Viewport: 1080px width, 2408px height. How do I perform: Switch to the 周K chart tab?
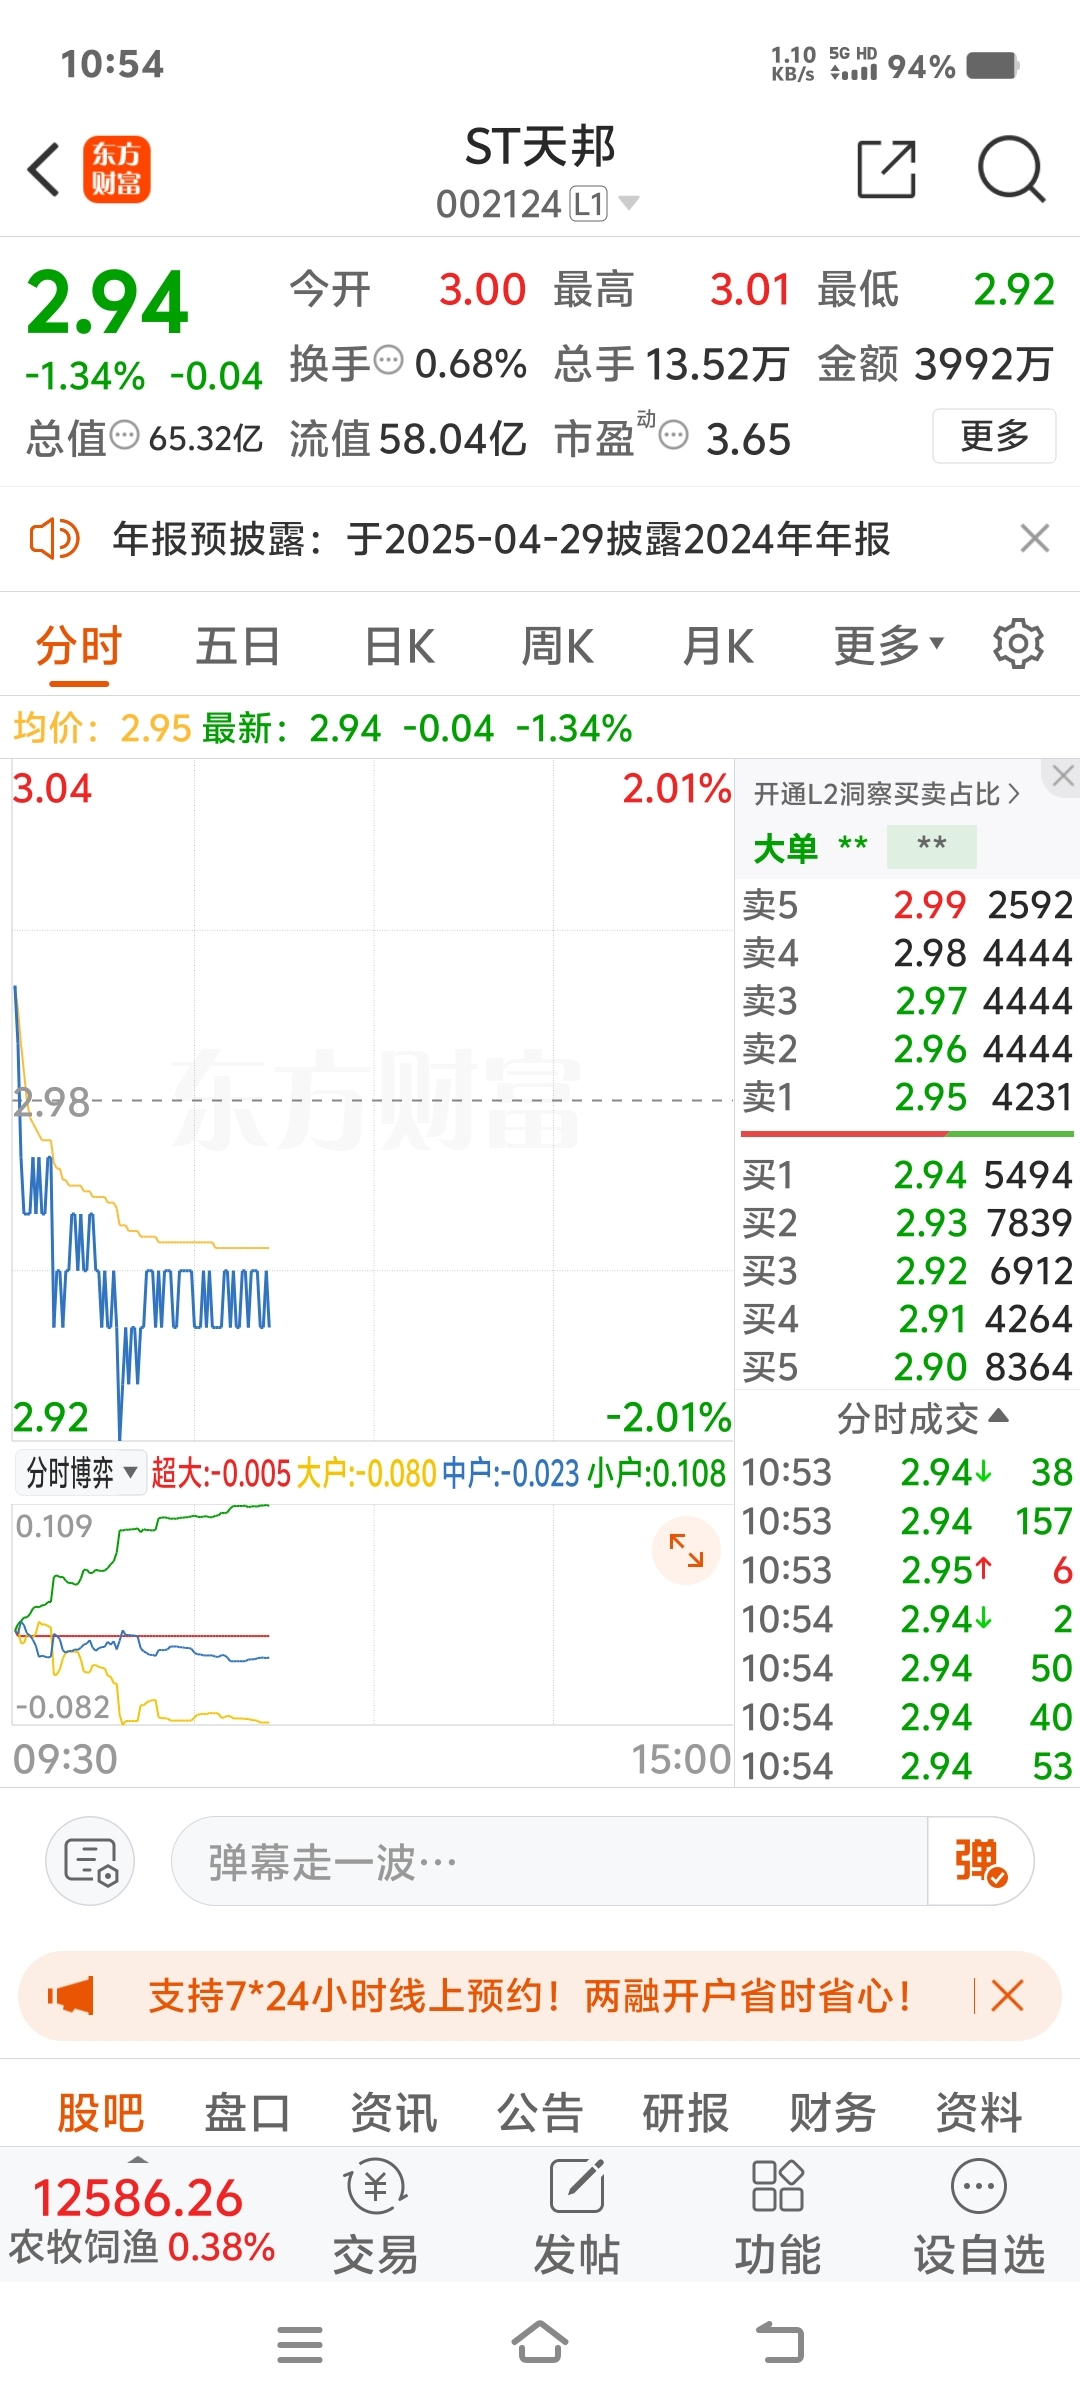[x=558, y=646]
